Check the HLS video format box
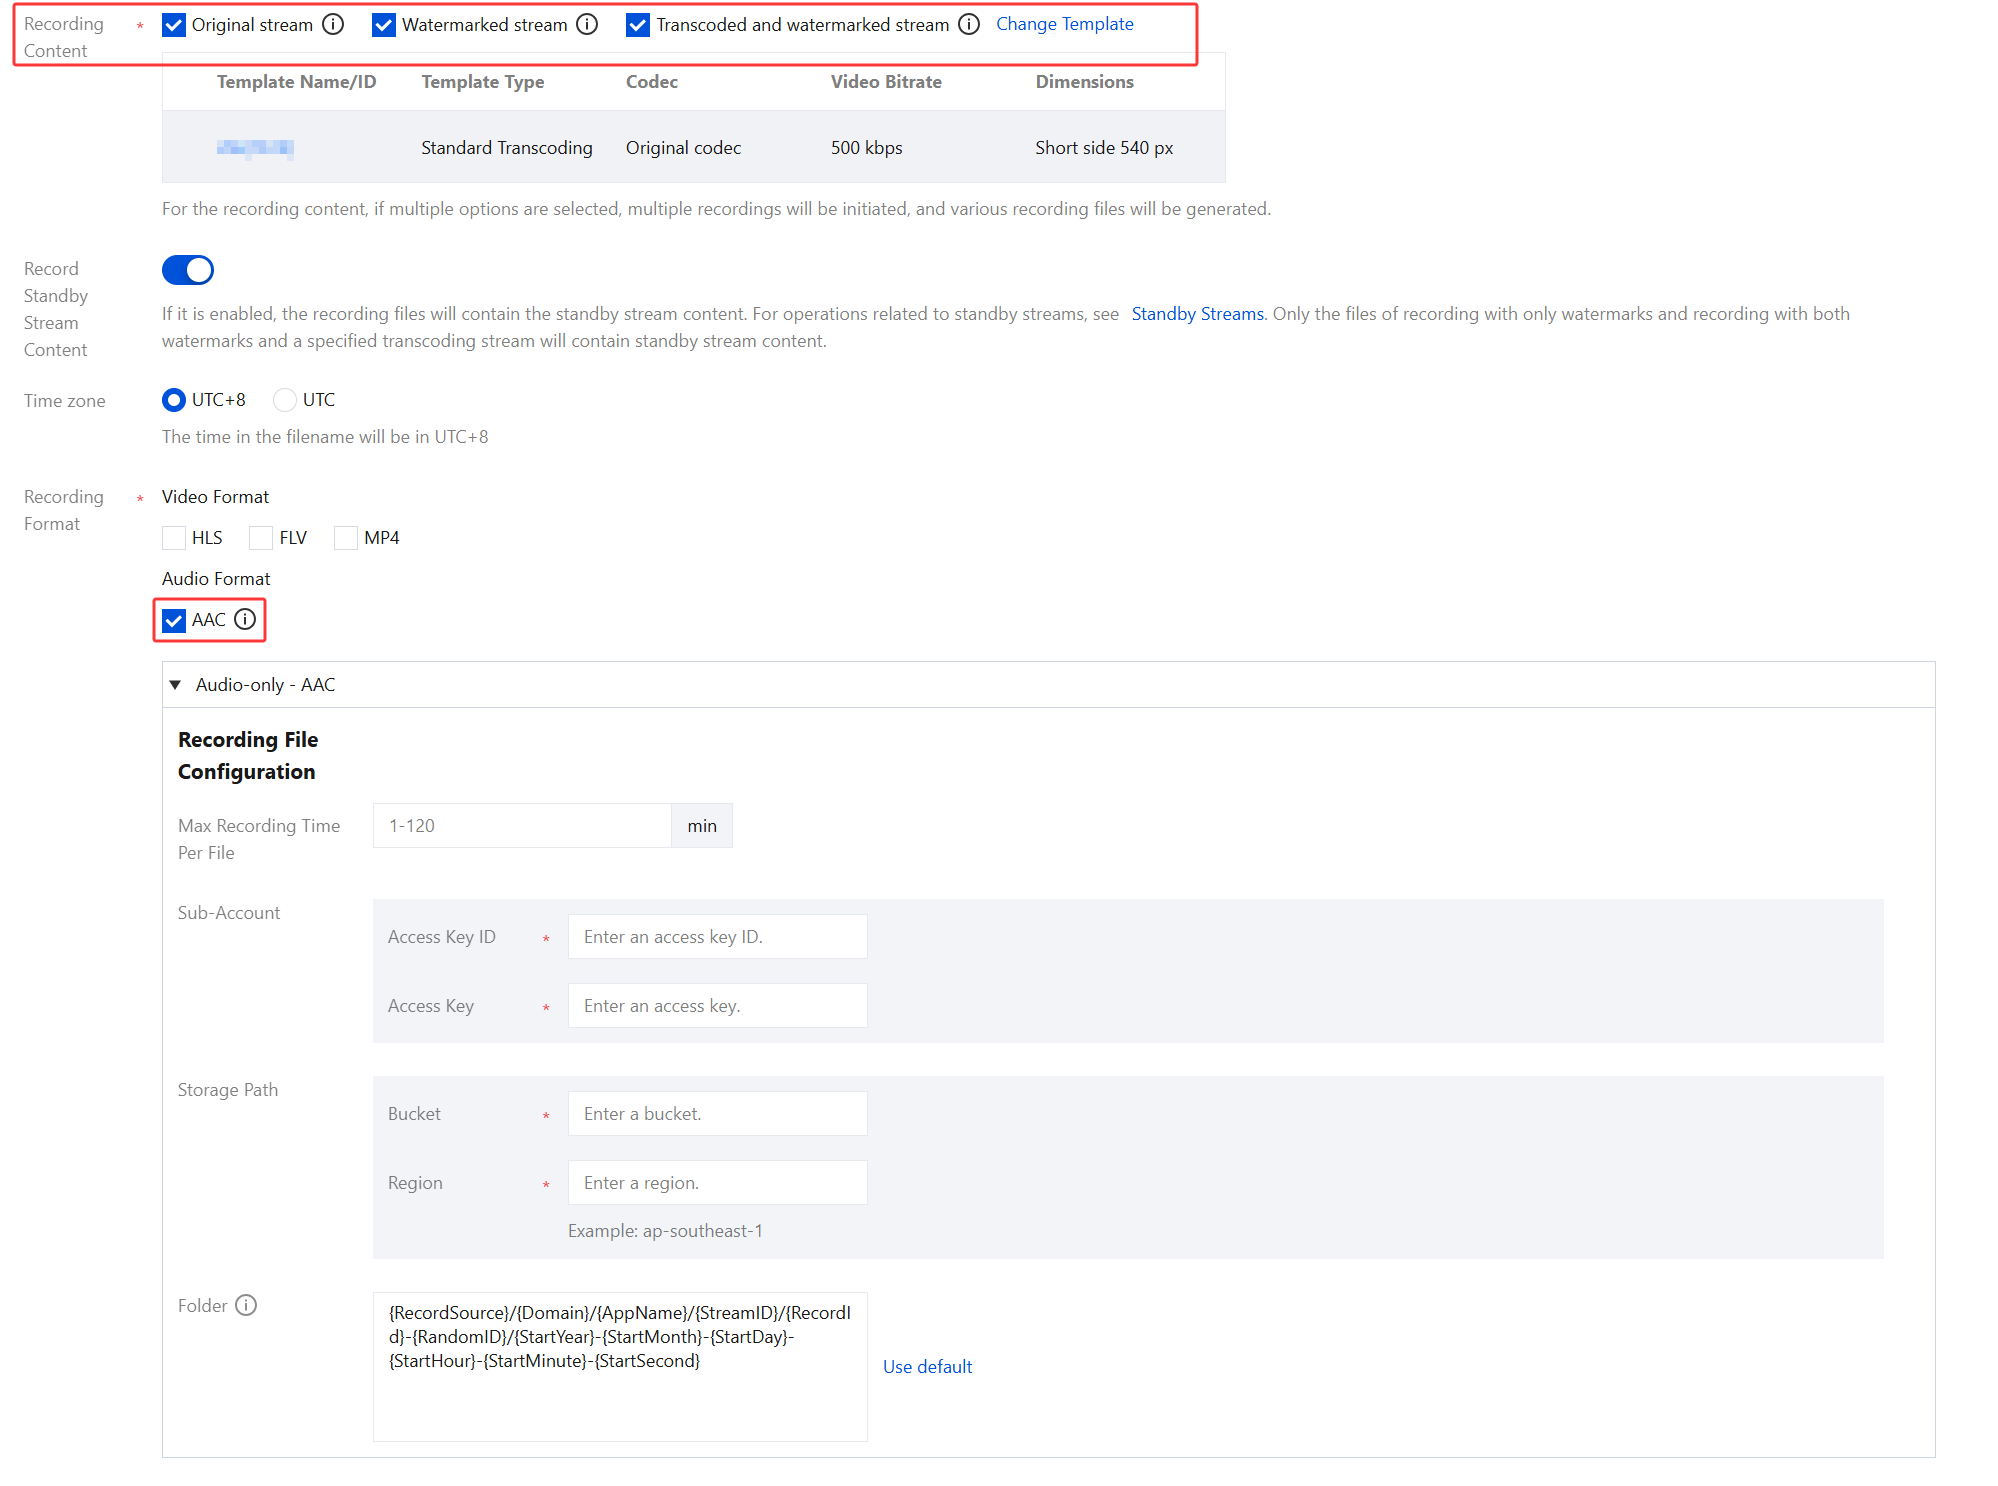Screen dimensions: 1998x1486 (x=174, y=538)
